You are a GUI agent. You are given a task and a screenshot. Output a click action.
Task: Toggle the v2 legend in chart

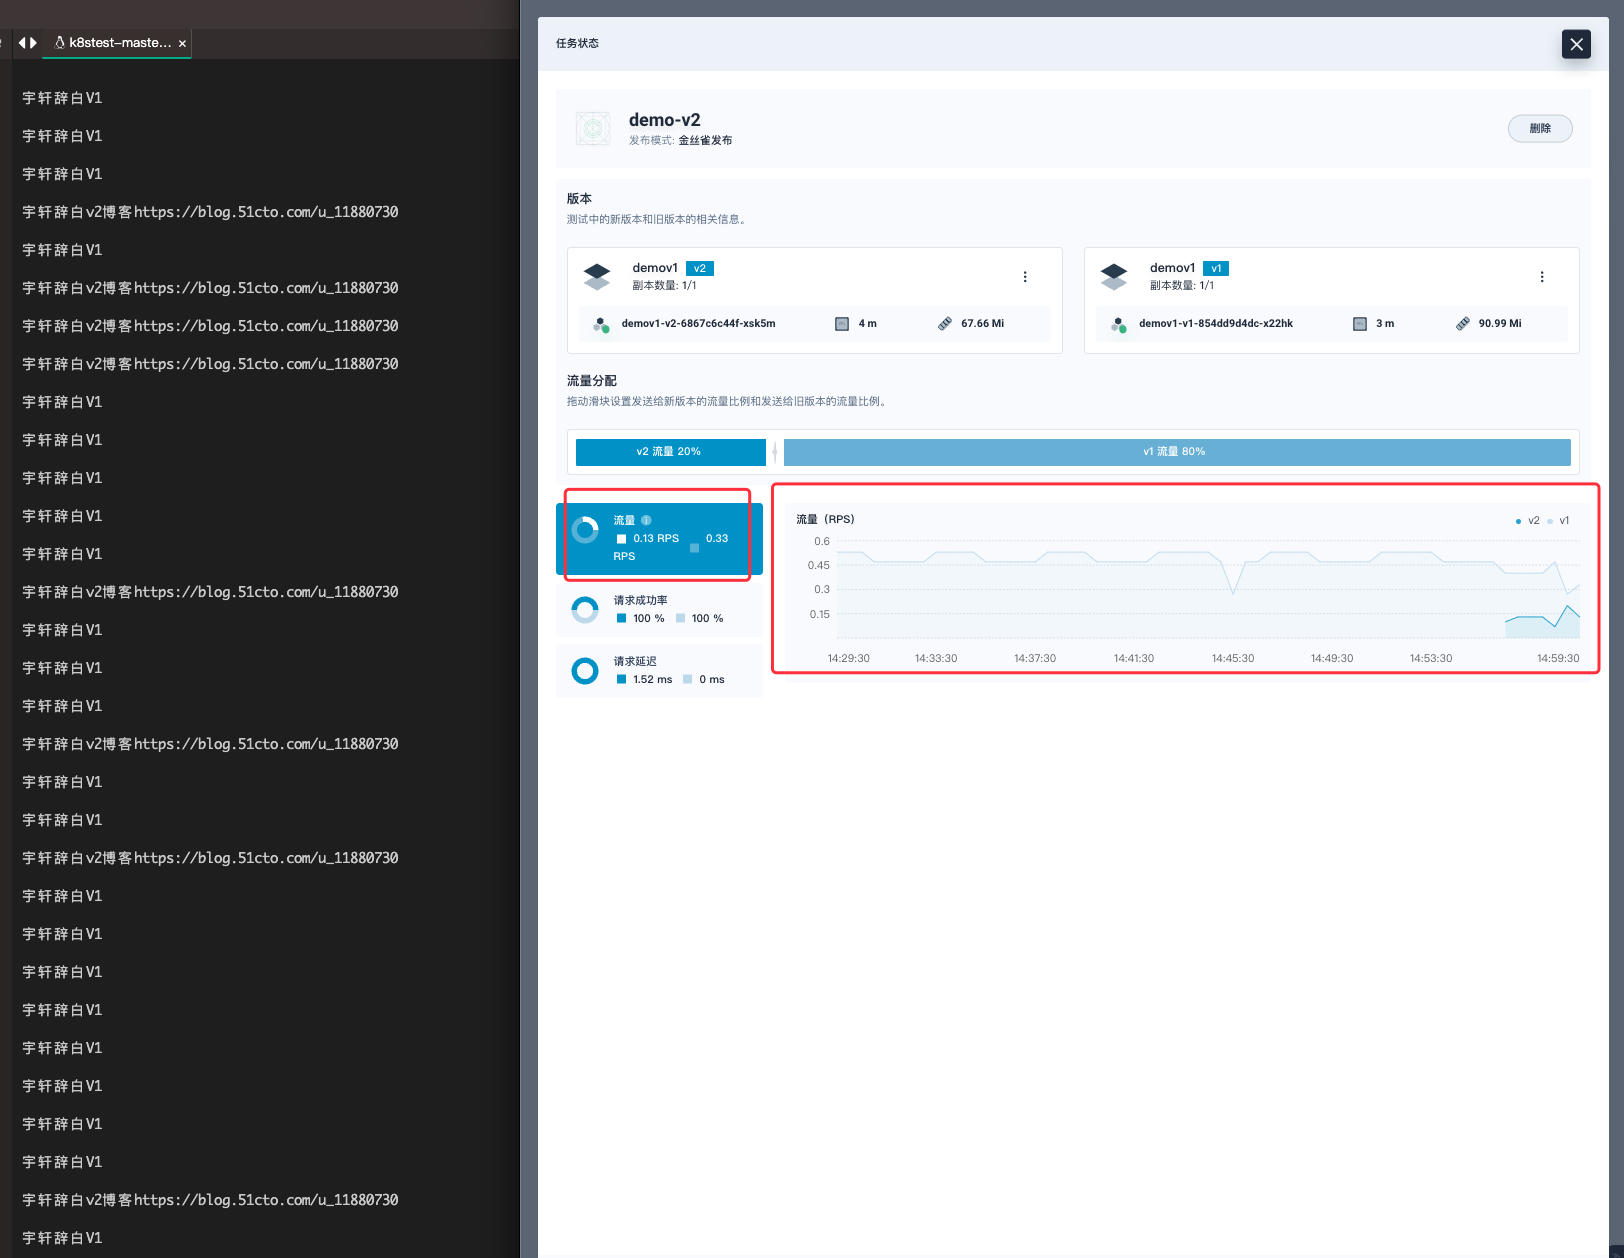pyautogui.click(x=1527, y=521)
